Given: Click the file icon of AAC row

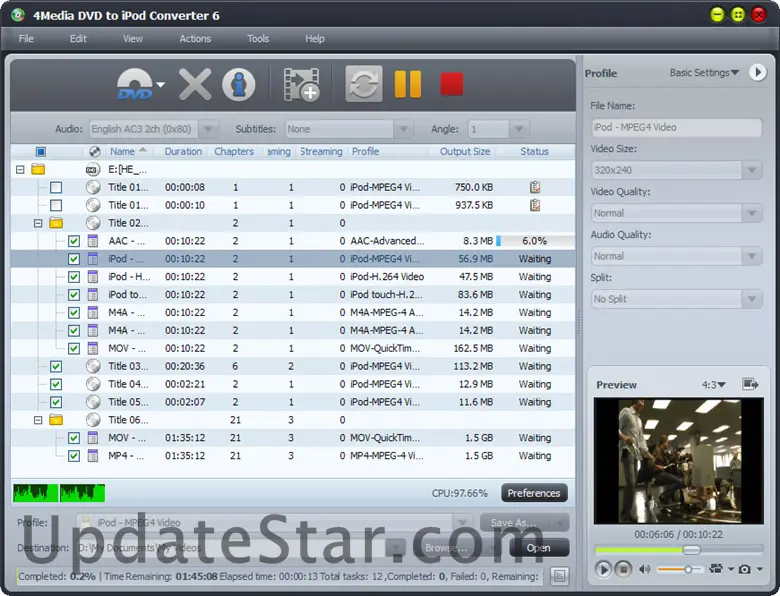Looking at the screenshot, I should [x=93, y=241].
